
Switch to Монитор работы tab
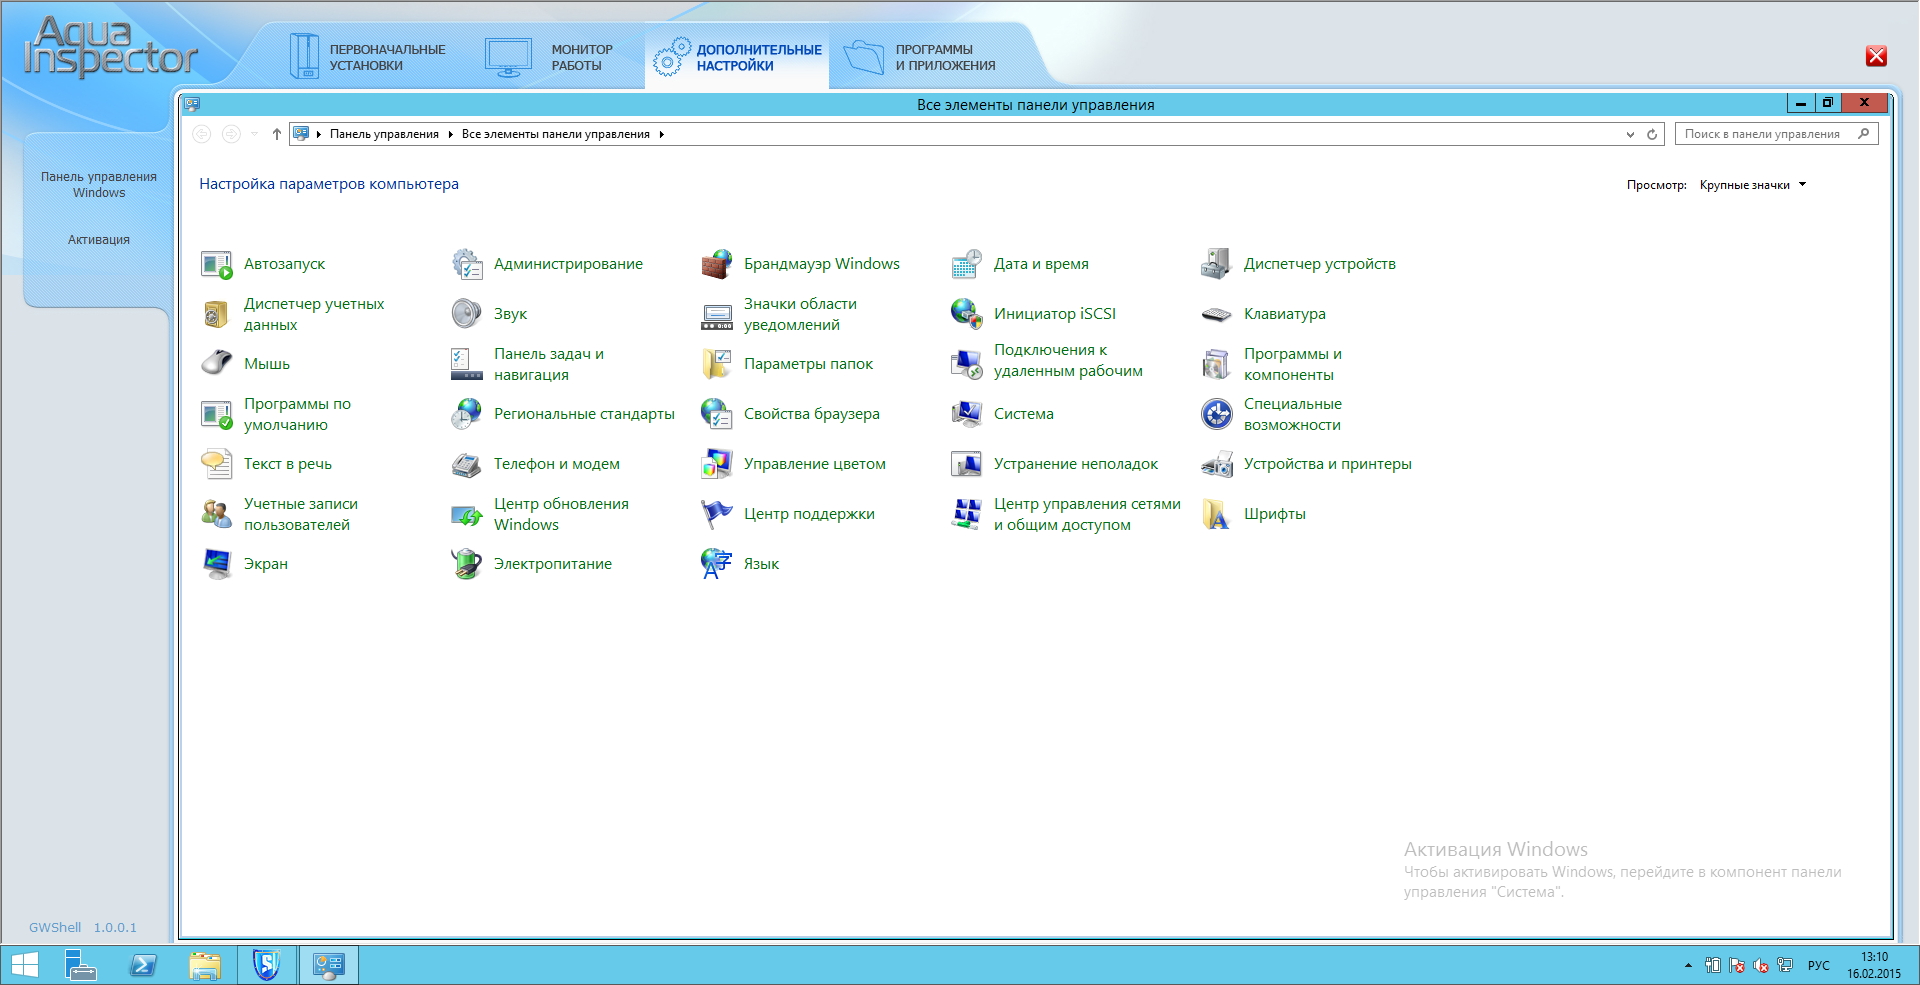coord(550,57)
